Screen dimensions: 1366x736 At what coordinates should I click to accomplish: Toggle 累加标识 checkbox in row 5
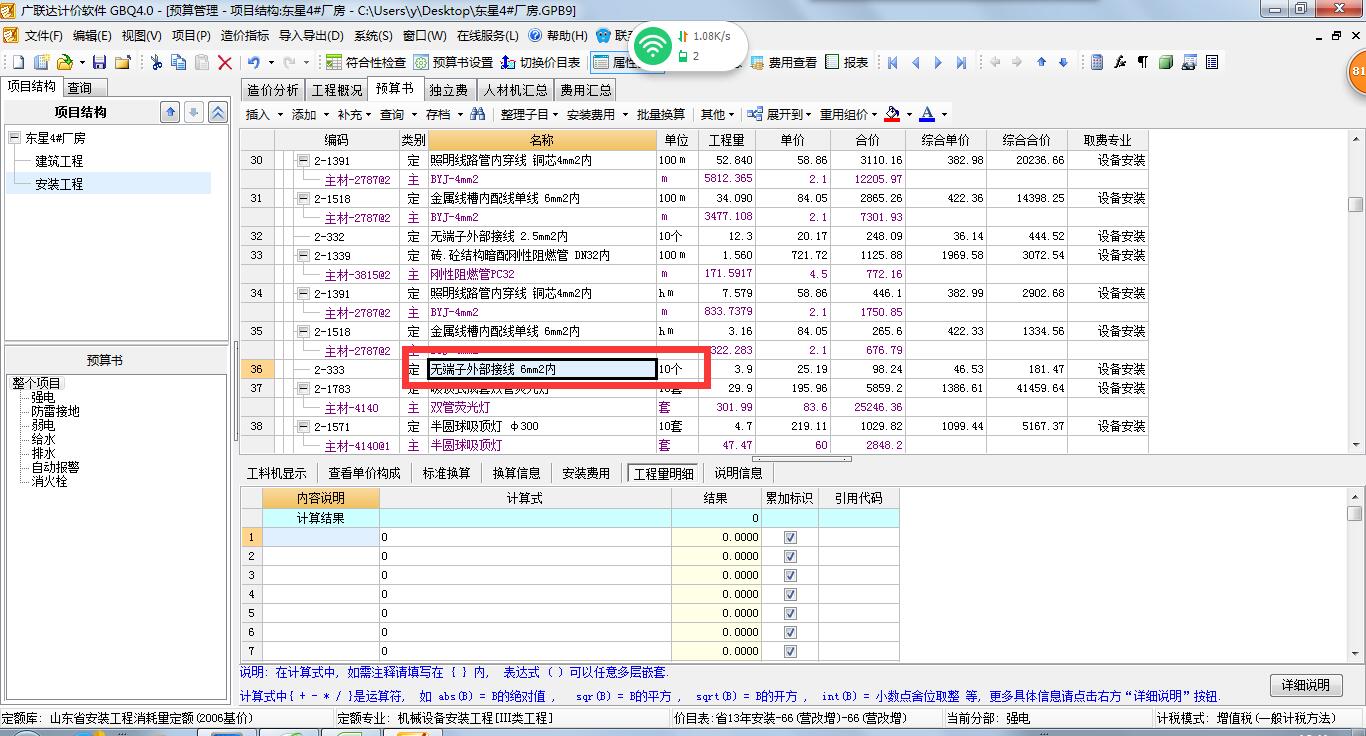pyautogui.click(x=791, y=613)
